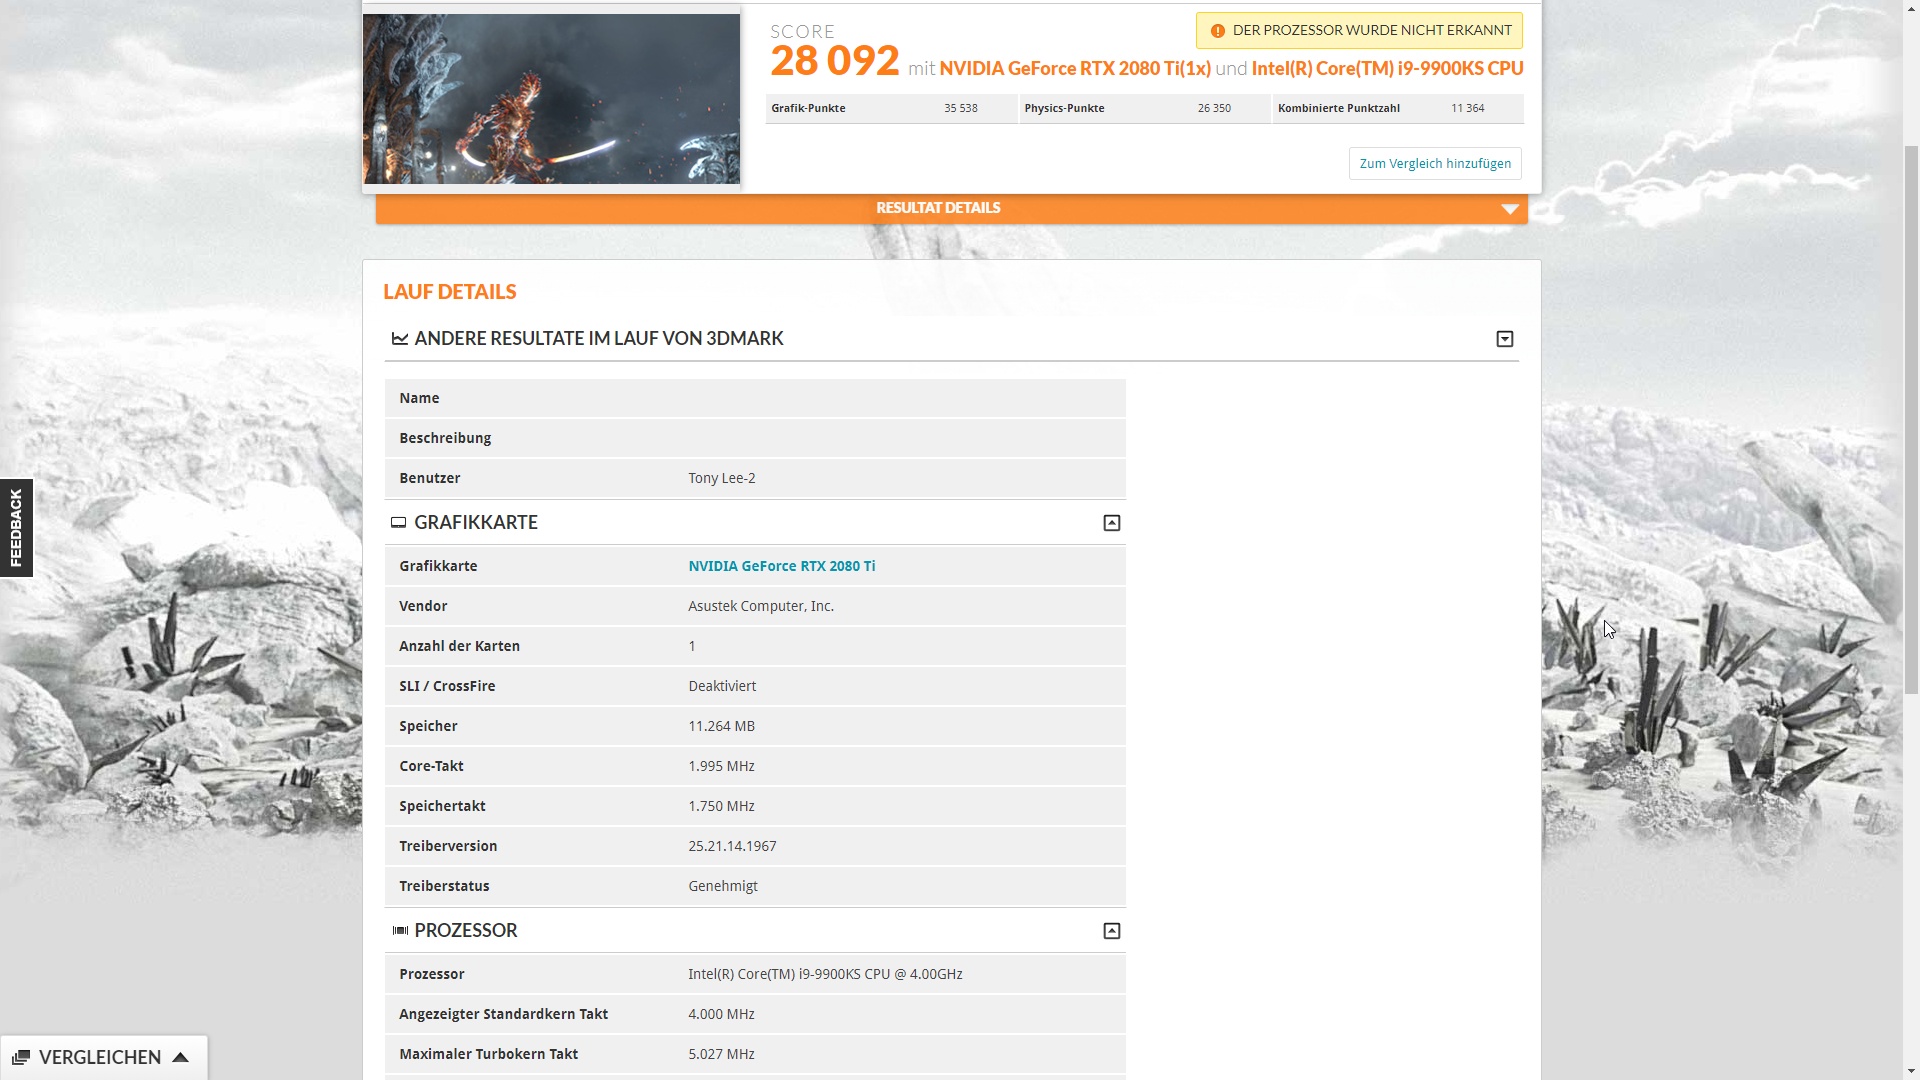The image size is (1920, 1080).
Task: Click the Intel Core i9-9900KS CPU score link
Action: [1388, 69]
